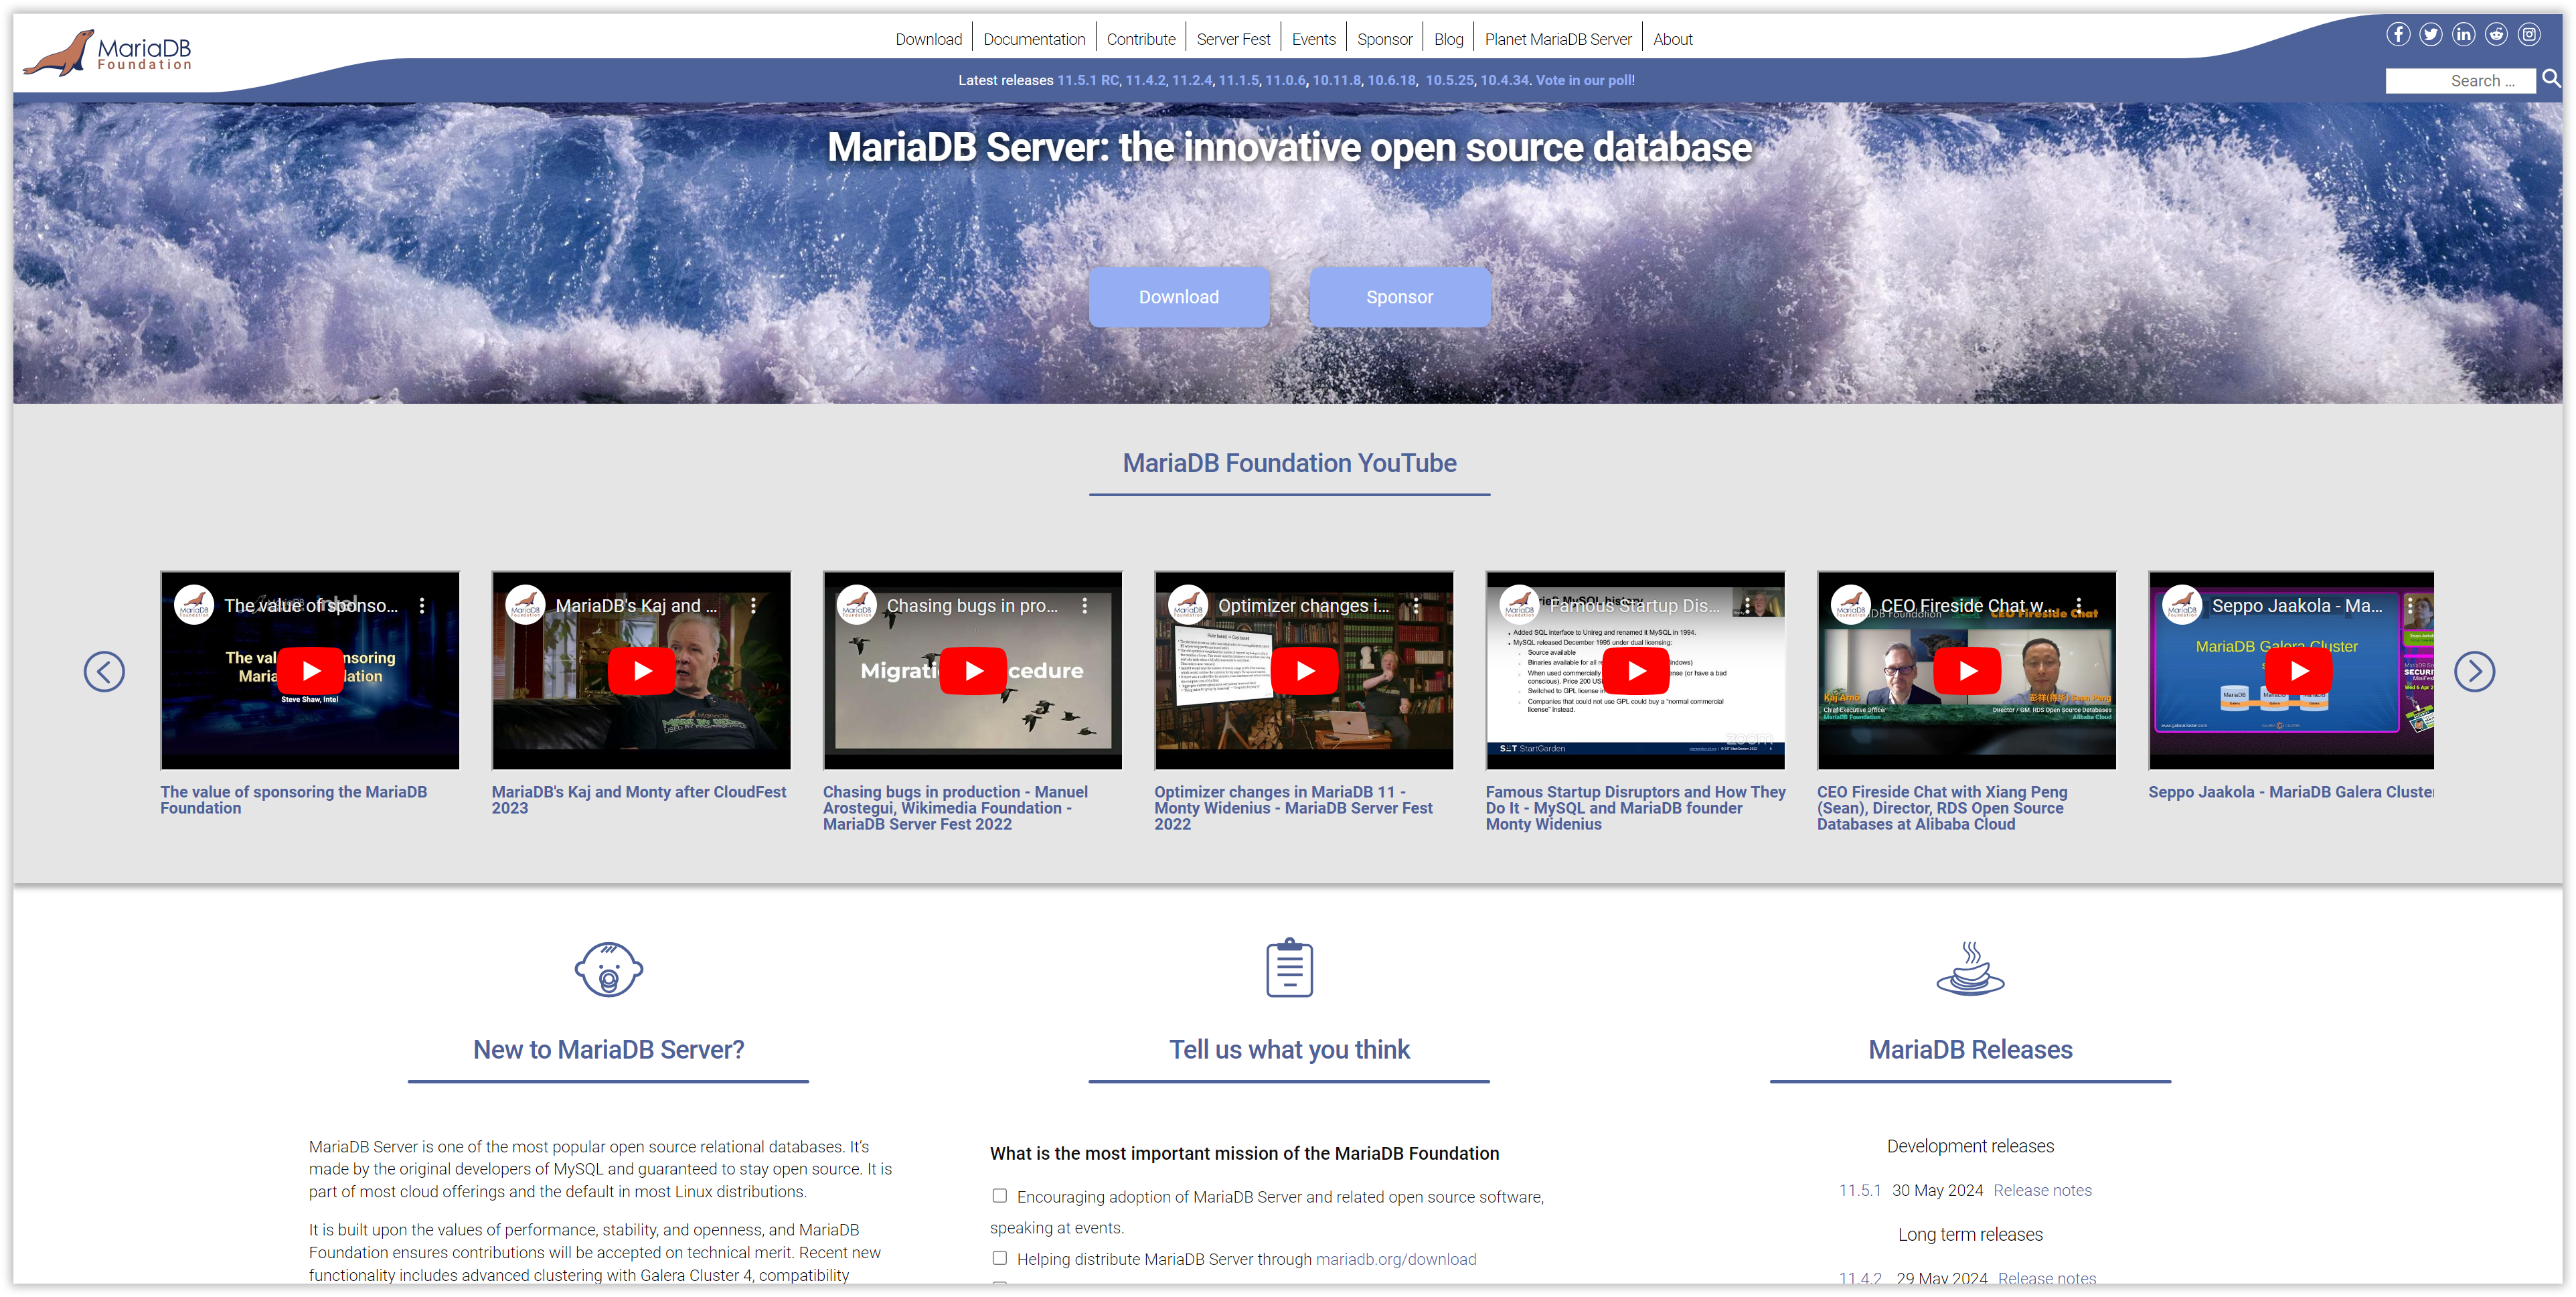Open the Instagram social icon
The width and height of the screenshot is (2576, 1297).
pos(2530,35)
